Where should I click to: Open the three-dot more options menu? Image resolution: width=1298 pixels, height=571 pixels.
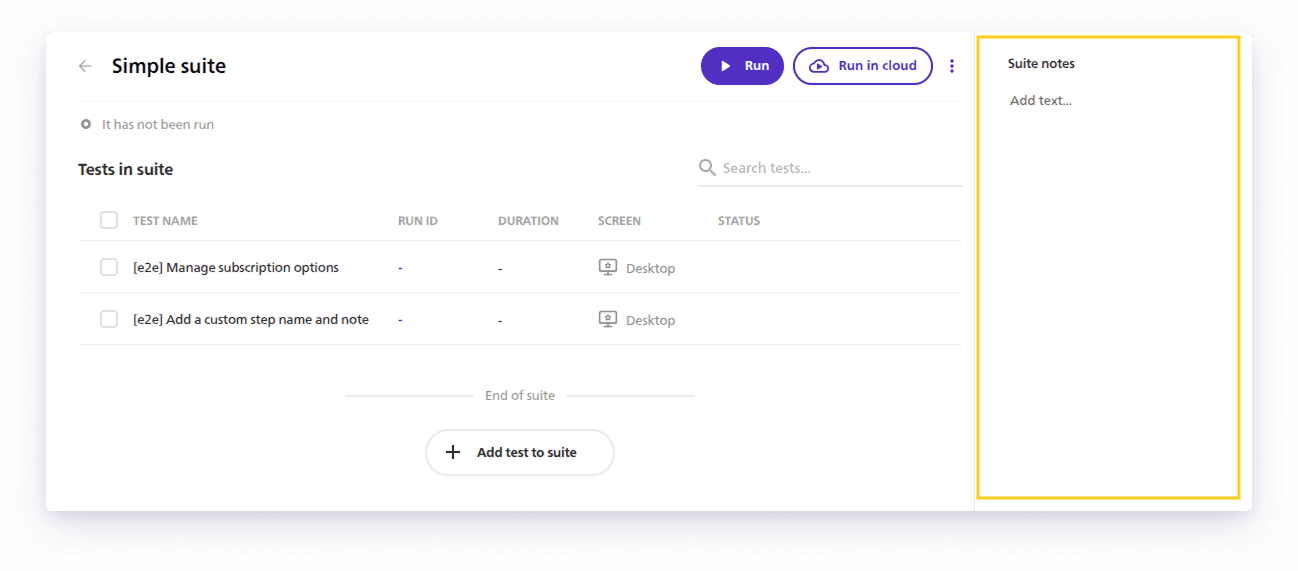tap(951, 66)
